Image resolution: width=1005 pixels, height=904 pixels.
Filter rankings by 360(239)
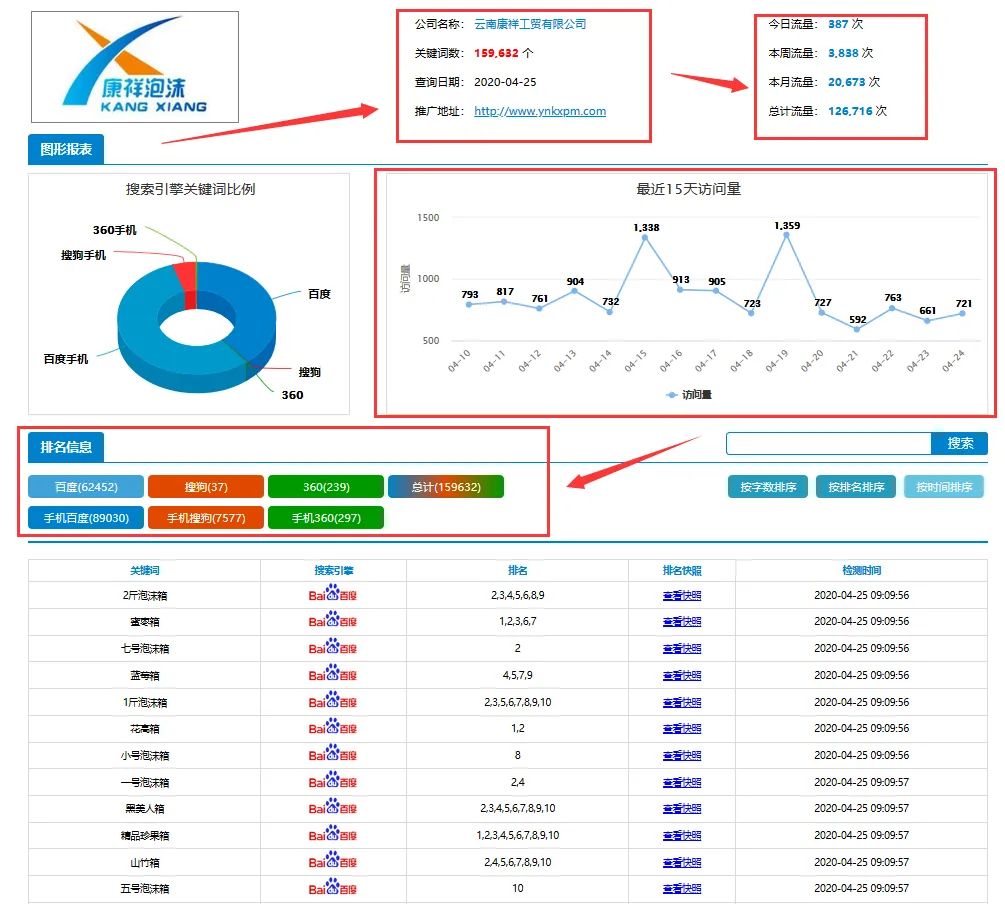[326, 487]
